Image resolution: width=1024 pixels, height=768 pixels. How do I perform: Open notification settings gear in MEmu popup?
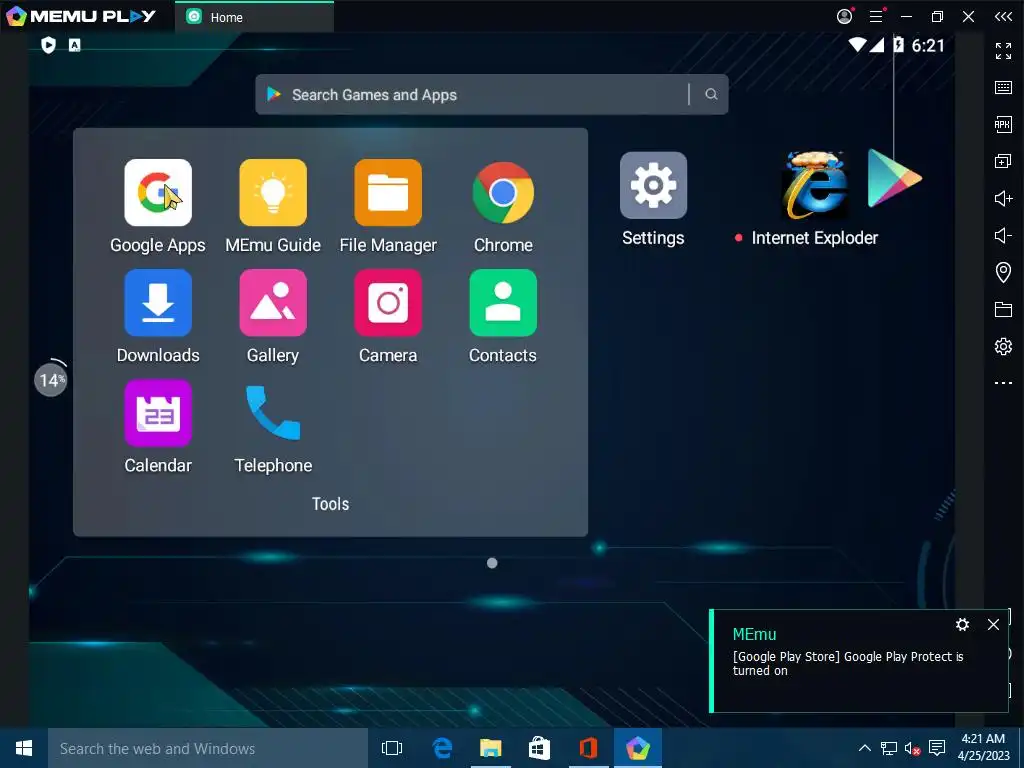click(962, 624)
